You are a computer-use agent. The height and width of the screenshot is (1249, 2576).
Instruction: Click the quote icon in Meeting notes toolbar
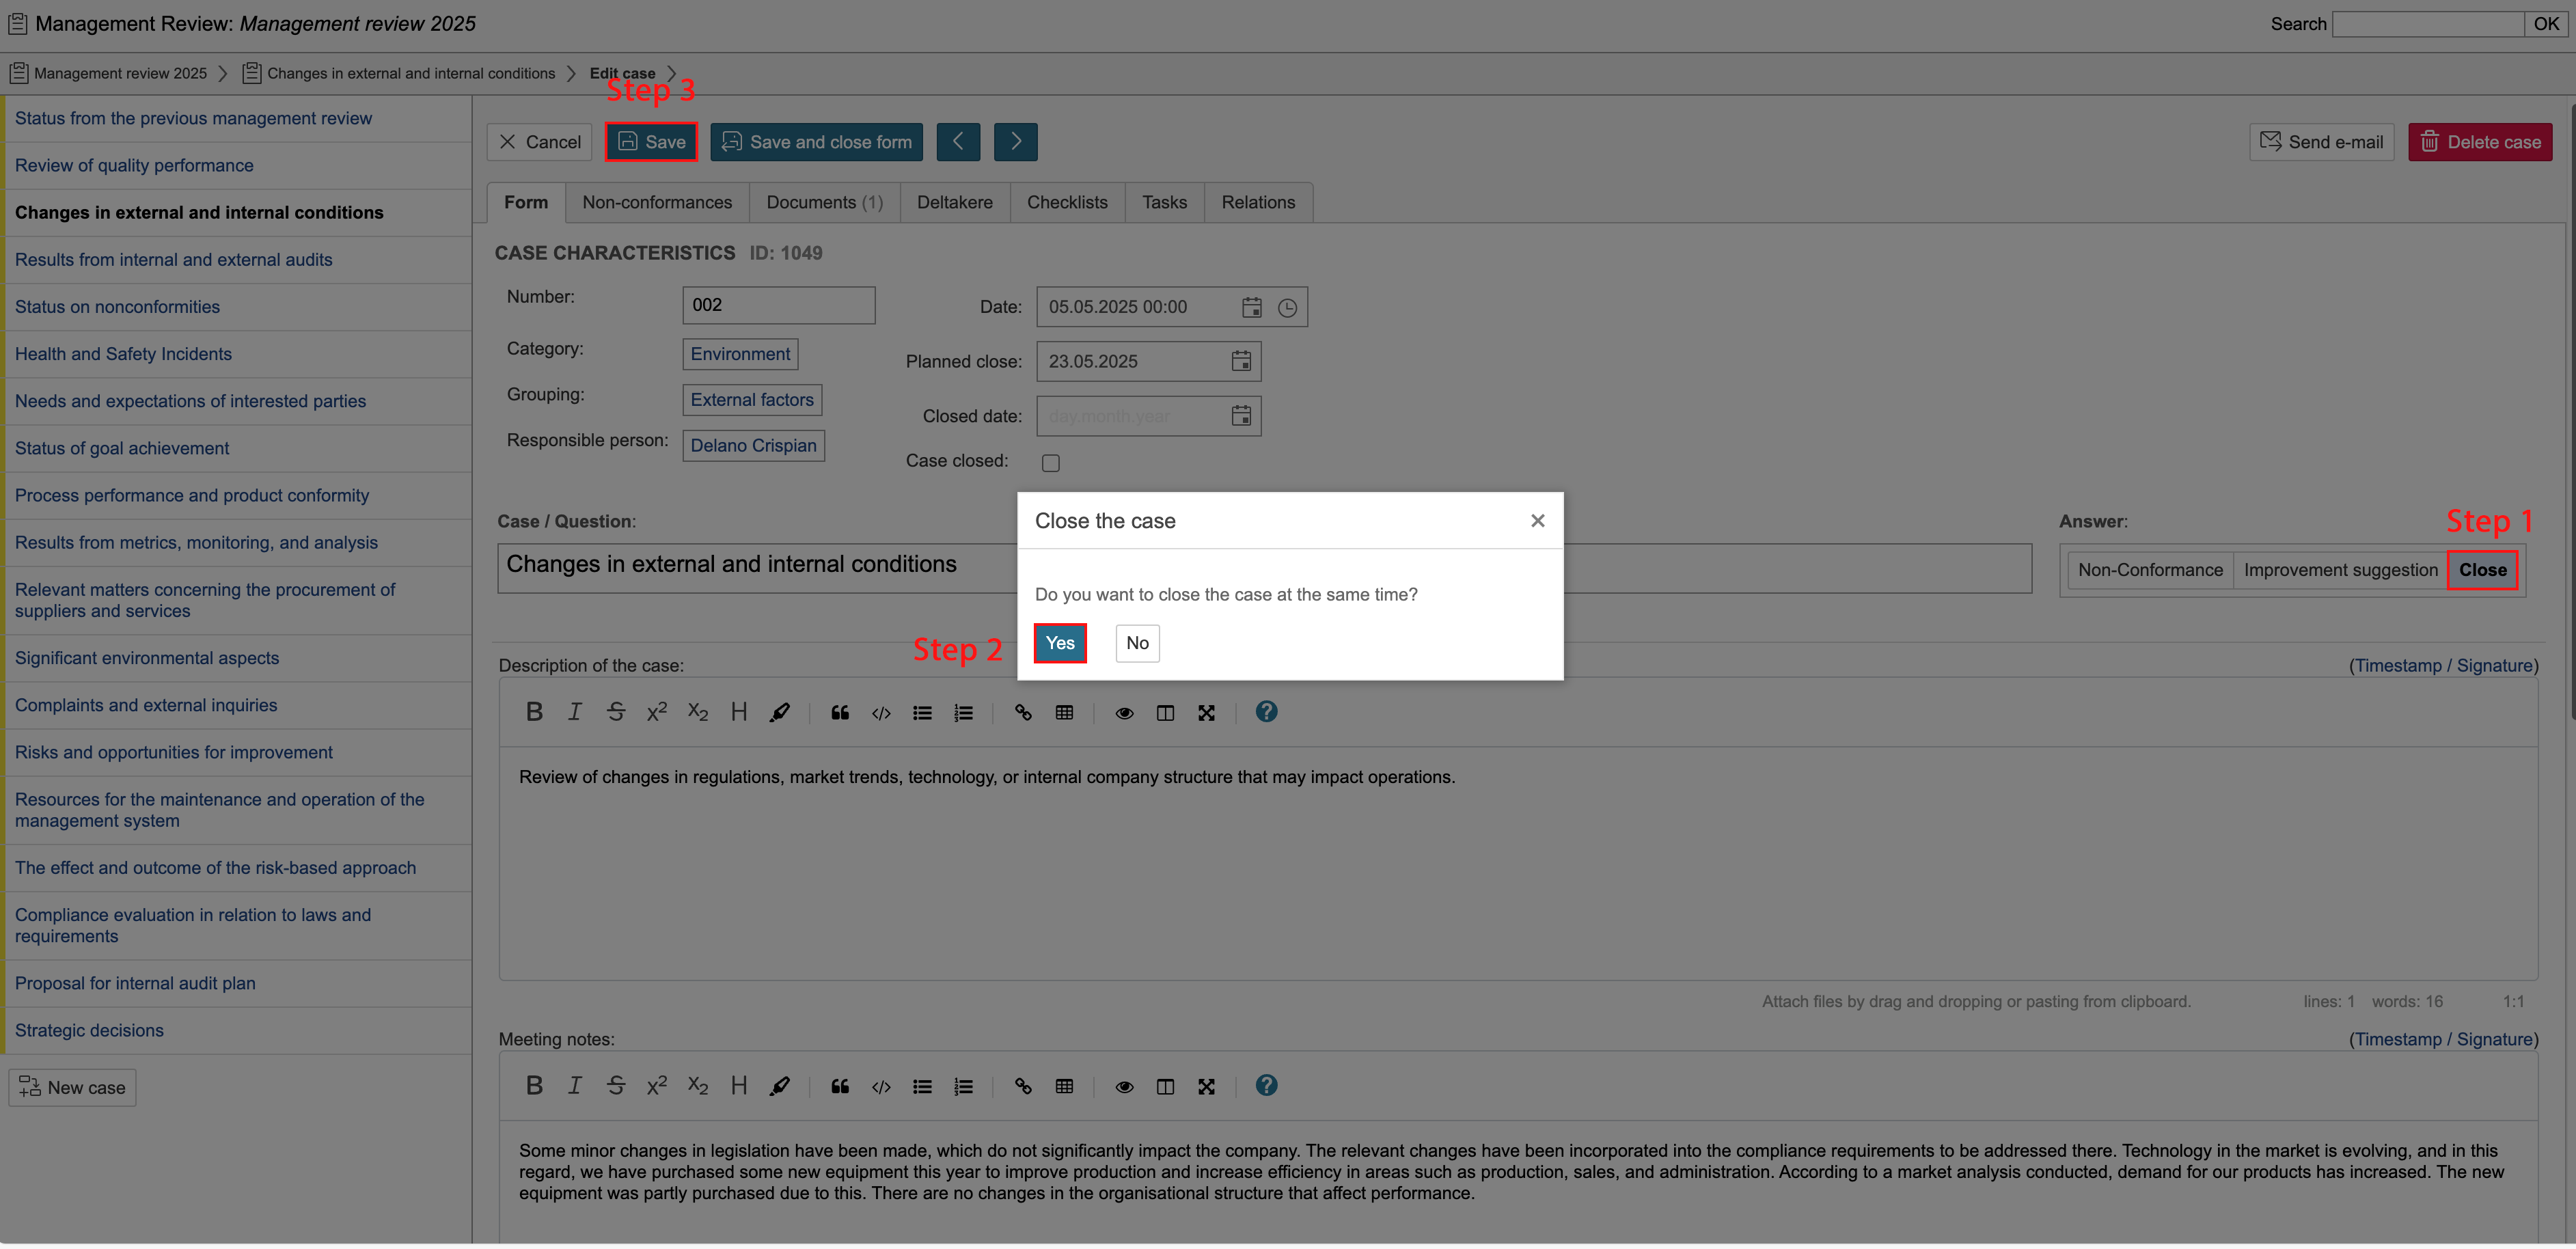(x=840, y=1087)
